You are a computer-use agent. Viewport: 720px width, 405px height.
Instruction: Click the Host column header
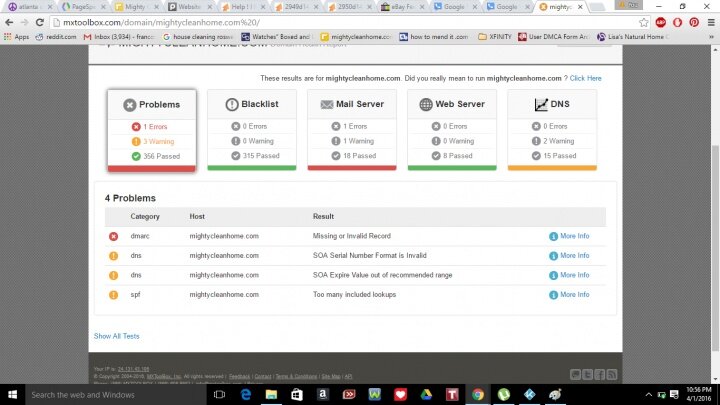point(197,216)
